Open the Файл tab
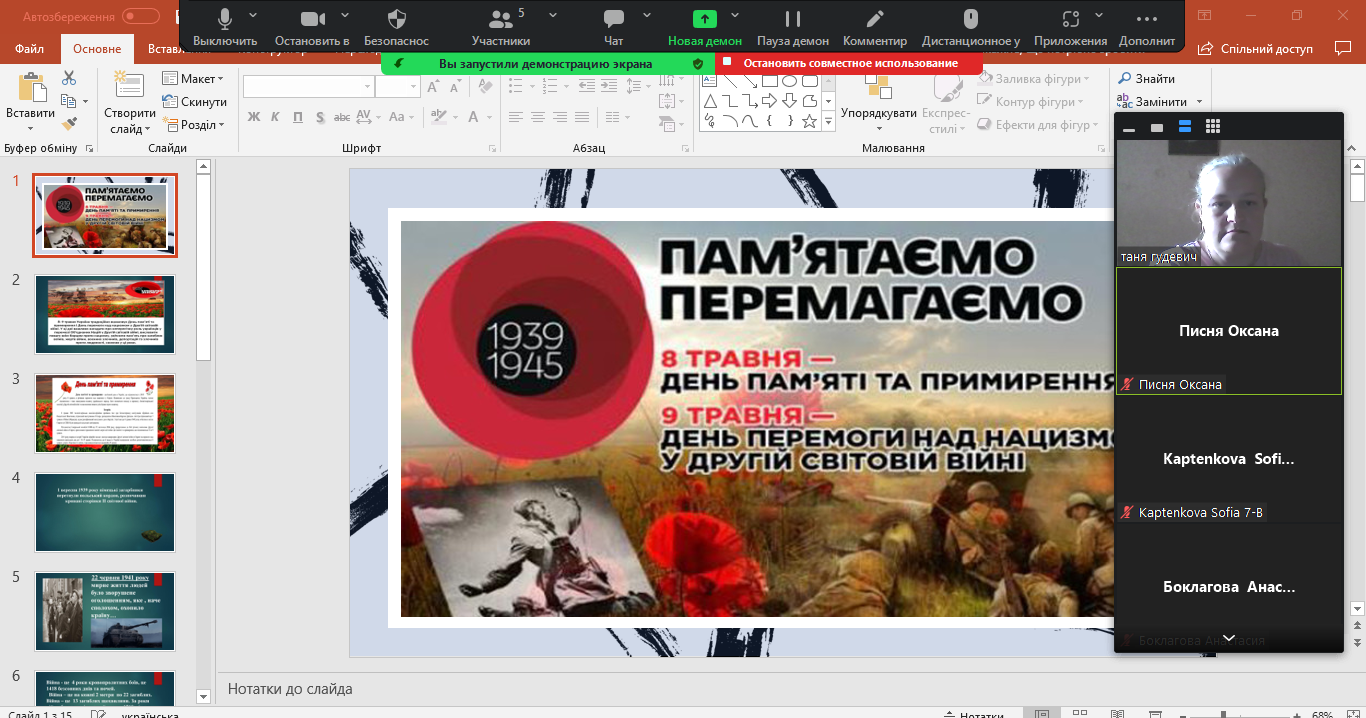1366x718 pixels. click(30, 49)
